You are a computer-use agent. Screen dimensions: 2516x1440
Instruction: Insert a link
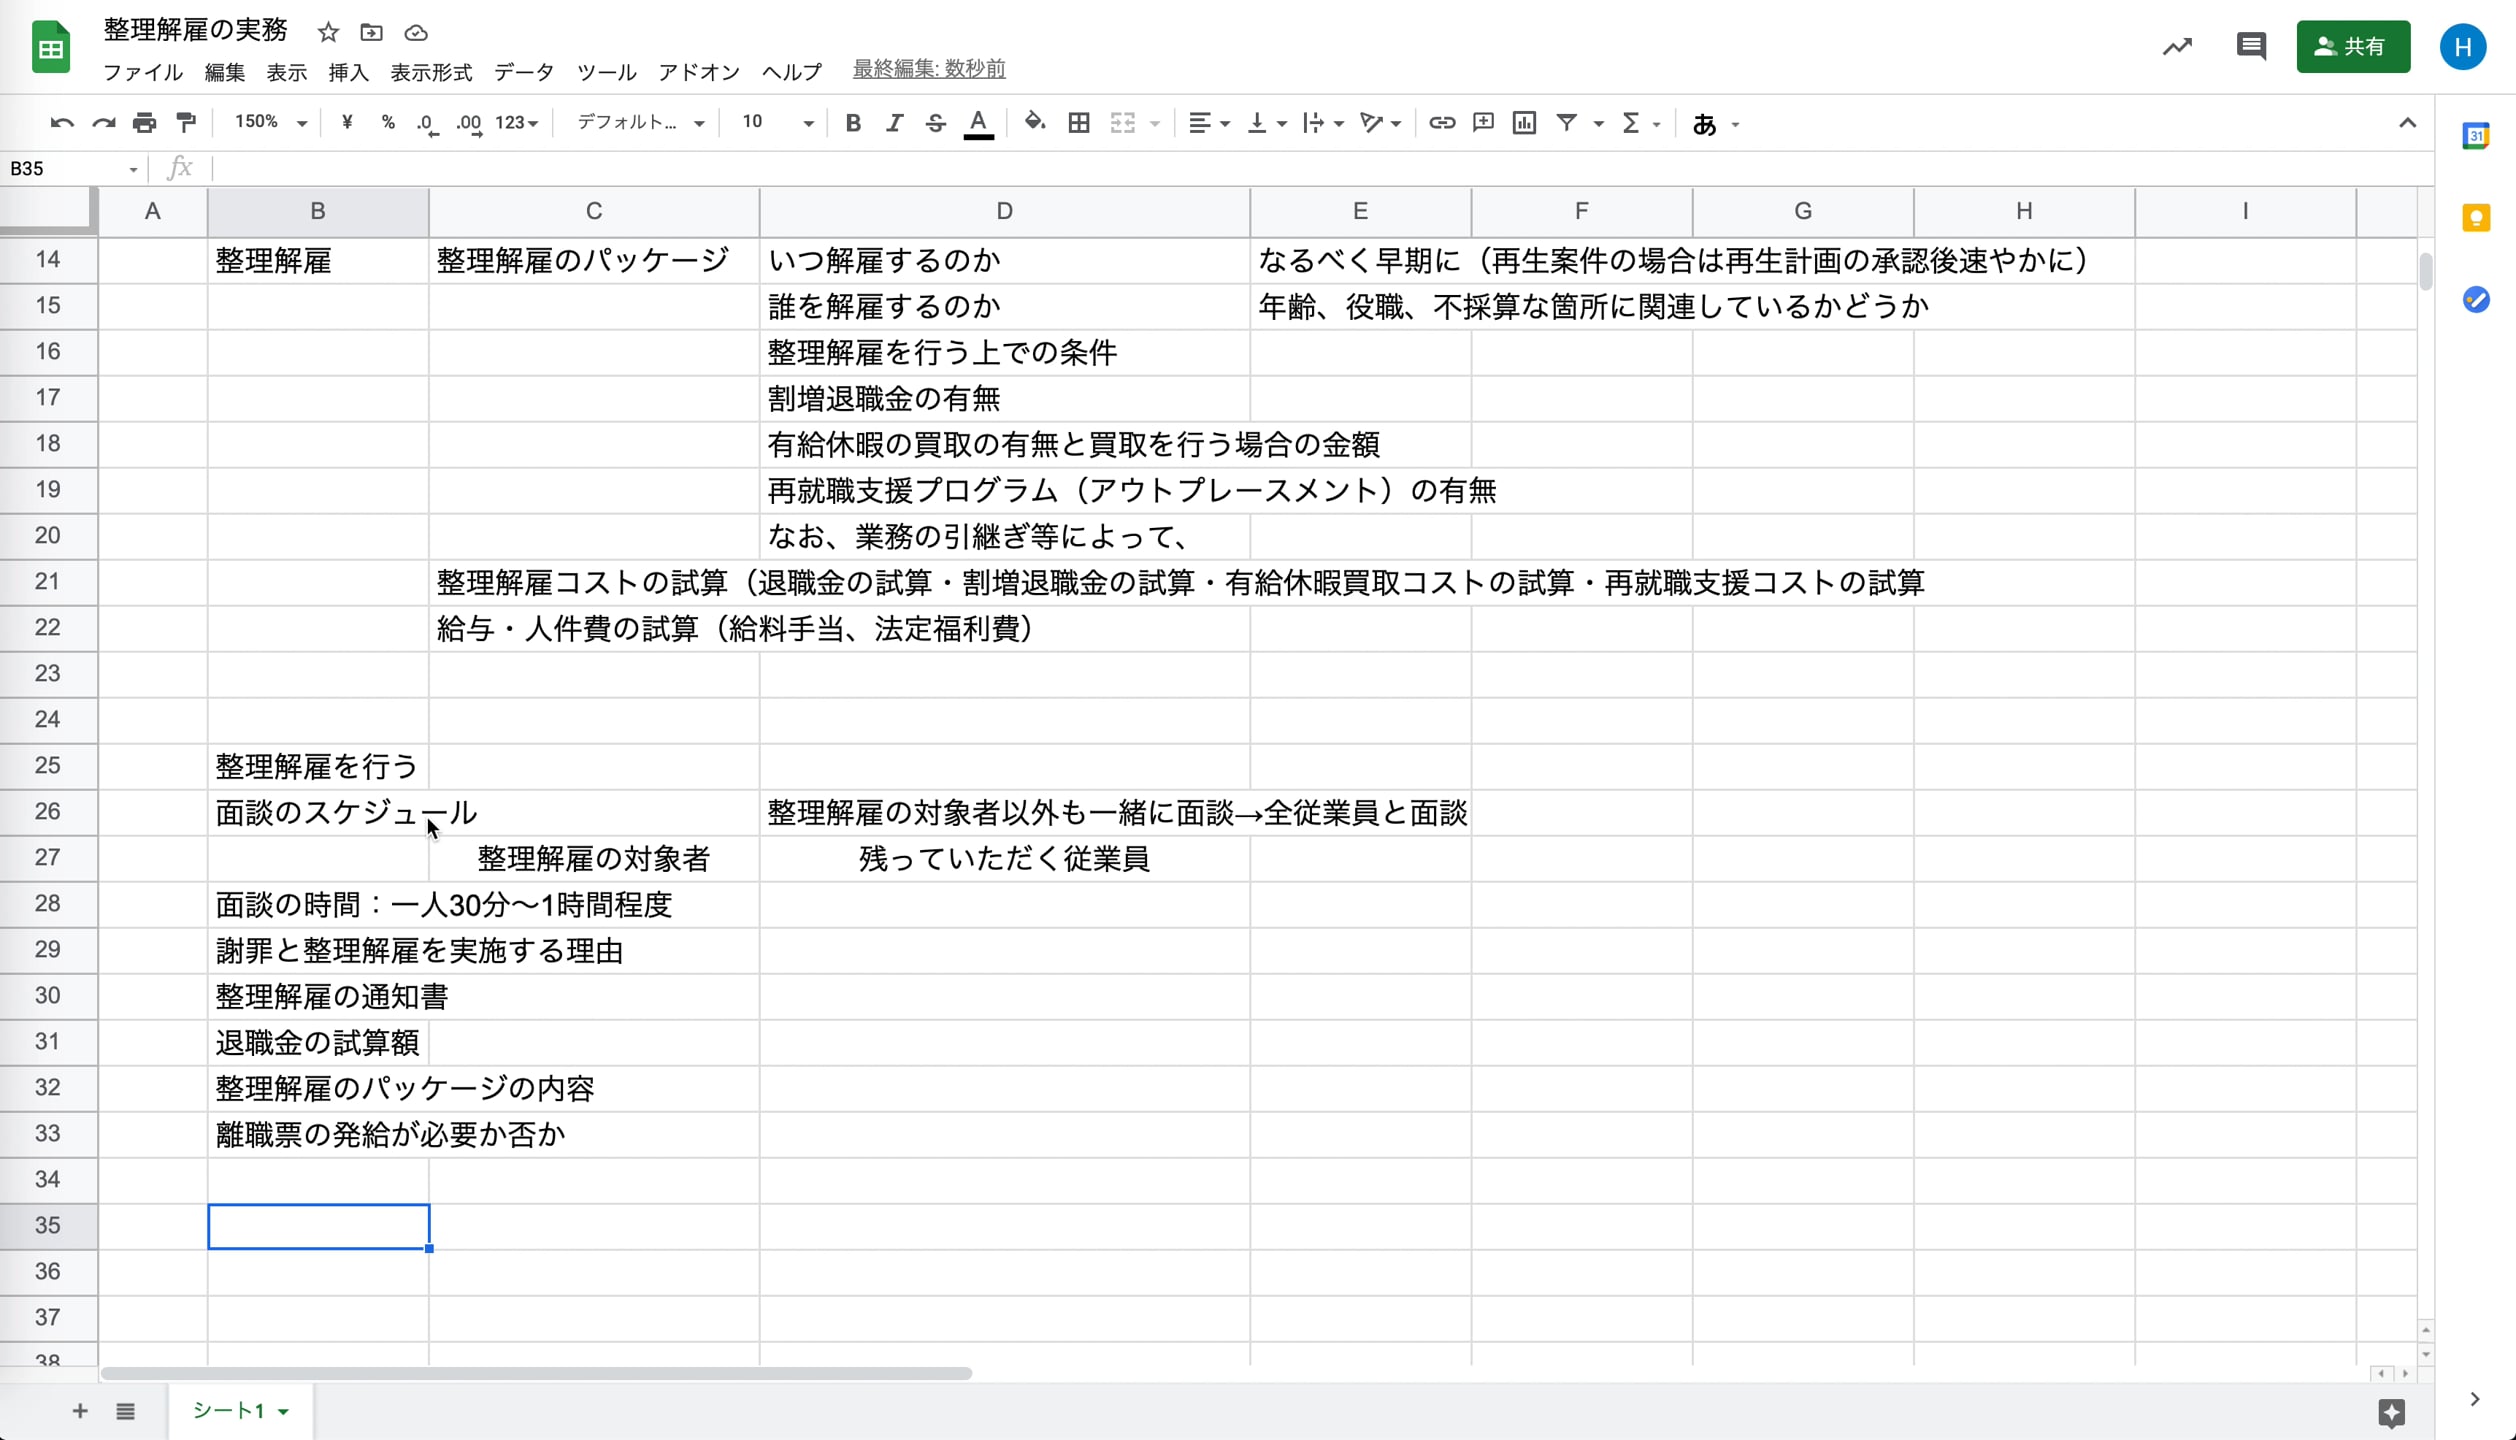click(1441, 122)
